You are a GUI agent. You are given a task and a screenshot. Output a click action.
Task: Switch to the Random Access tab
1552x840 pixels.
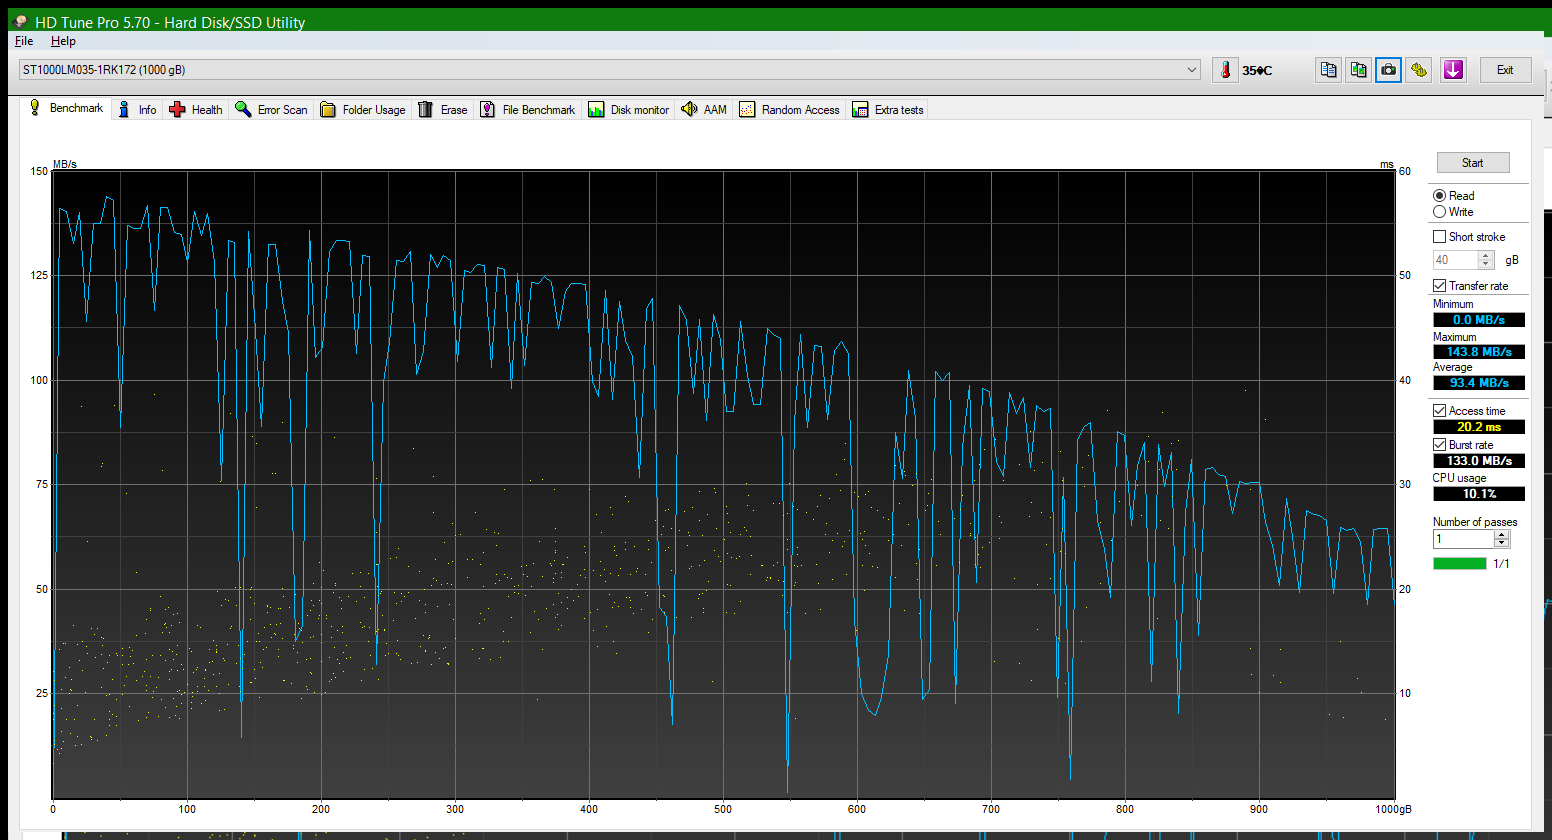pos(789,110)
